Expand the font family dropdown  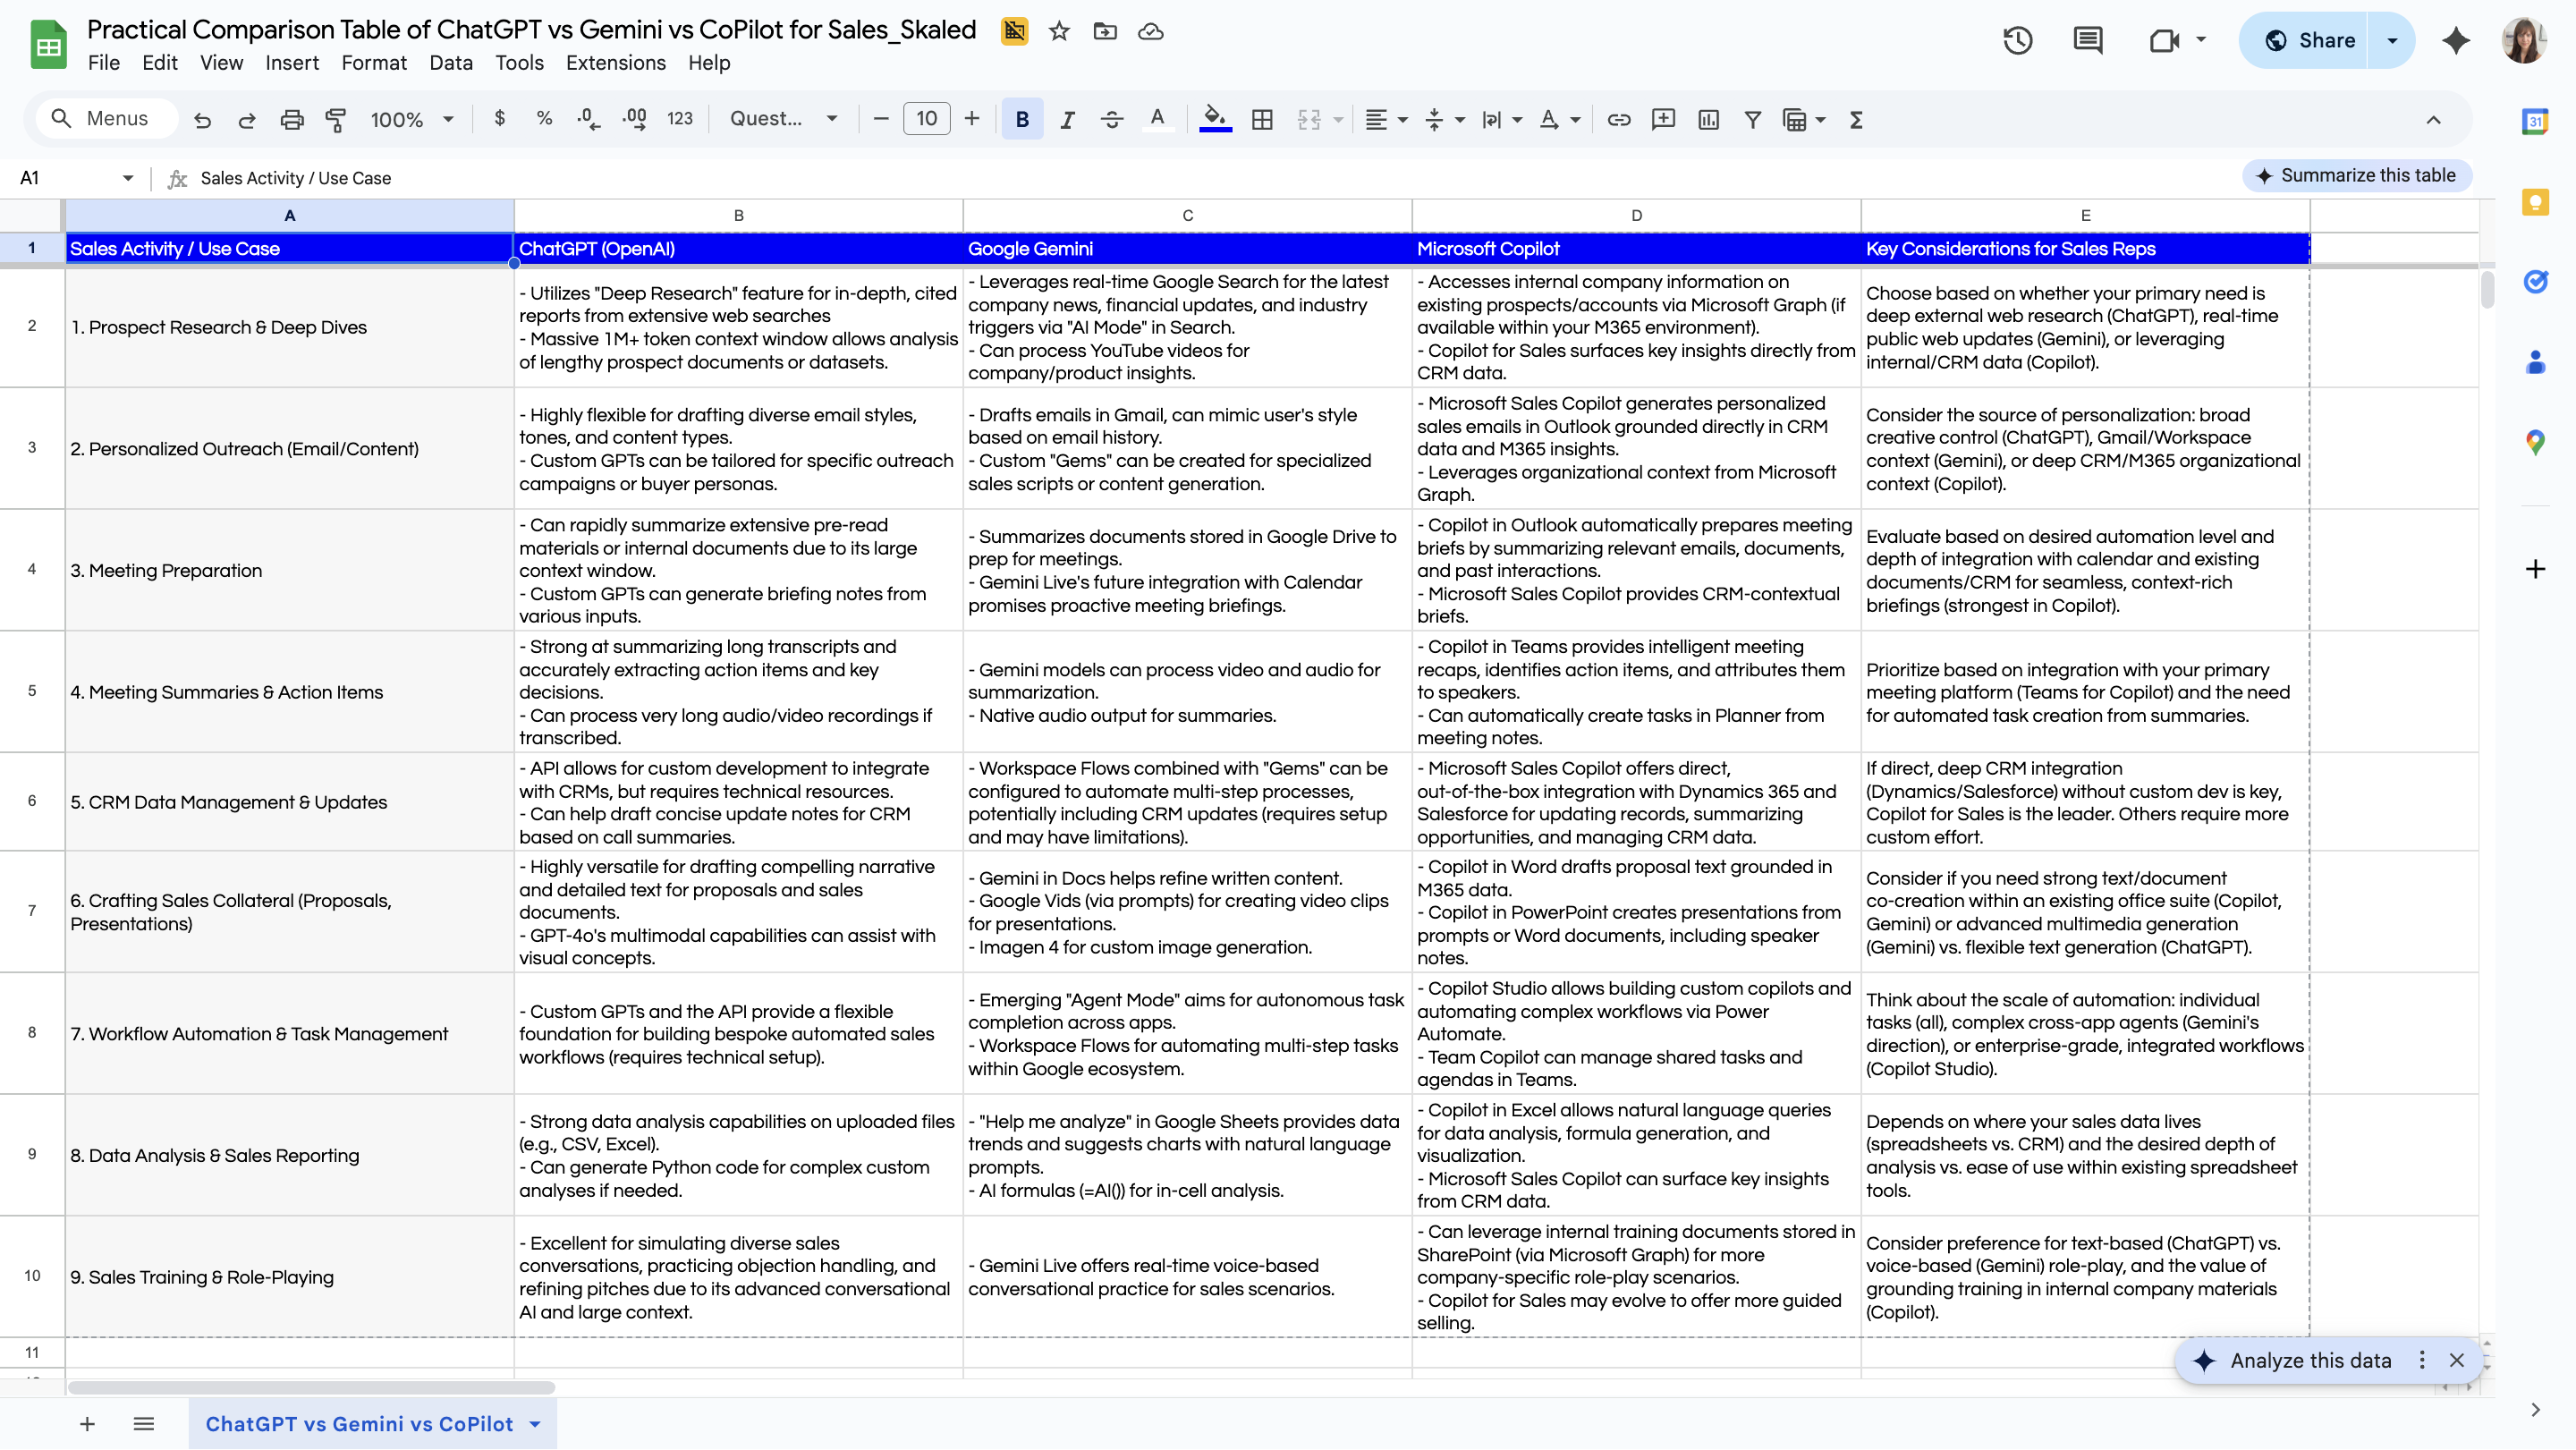[783, 119]
